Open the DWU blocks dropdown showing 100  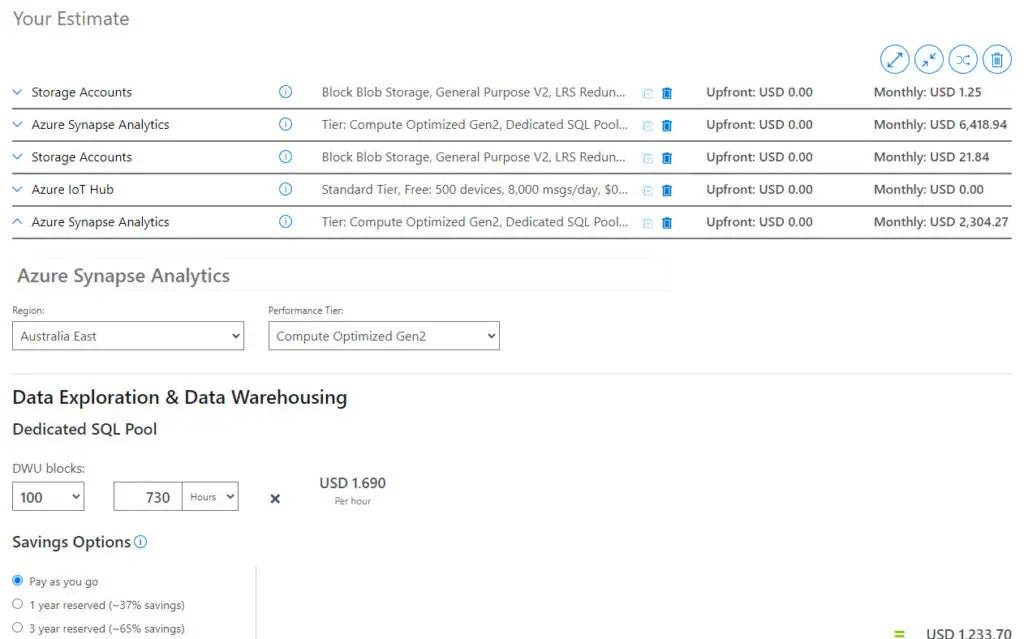(48, 497)
